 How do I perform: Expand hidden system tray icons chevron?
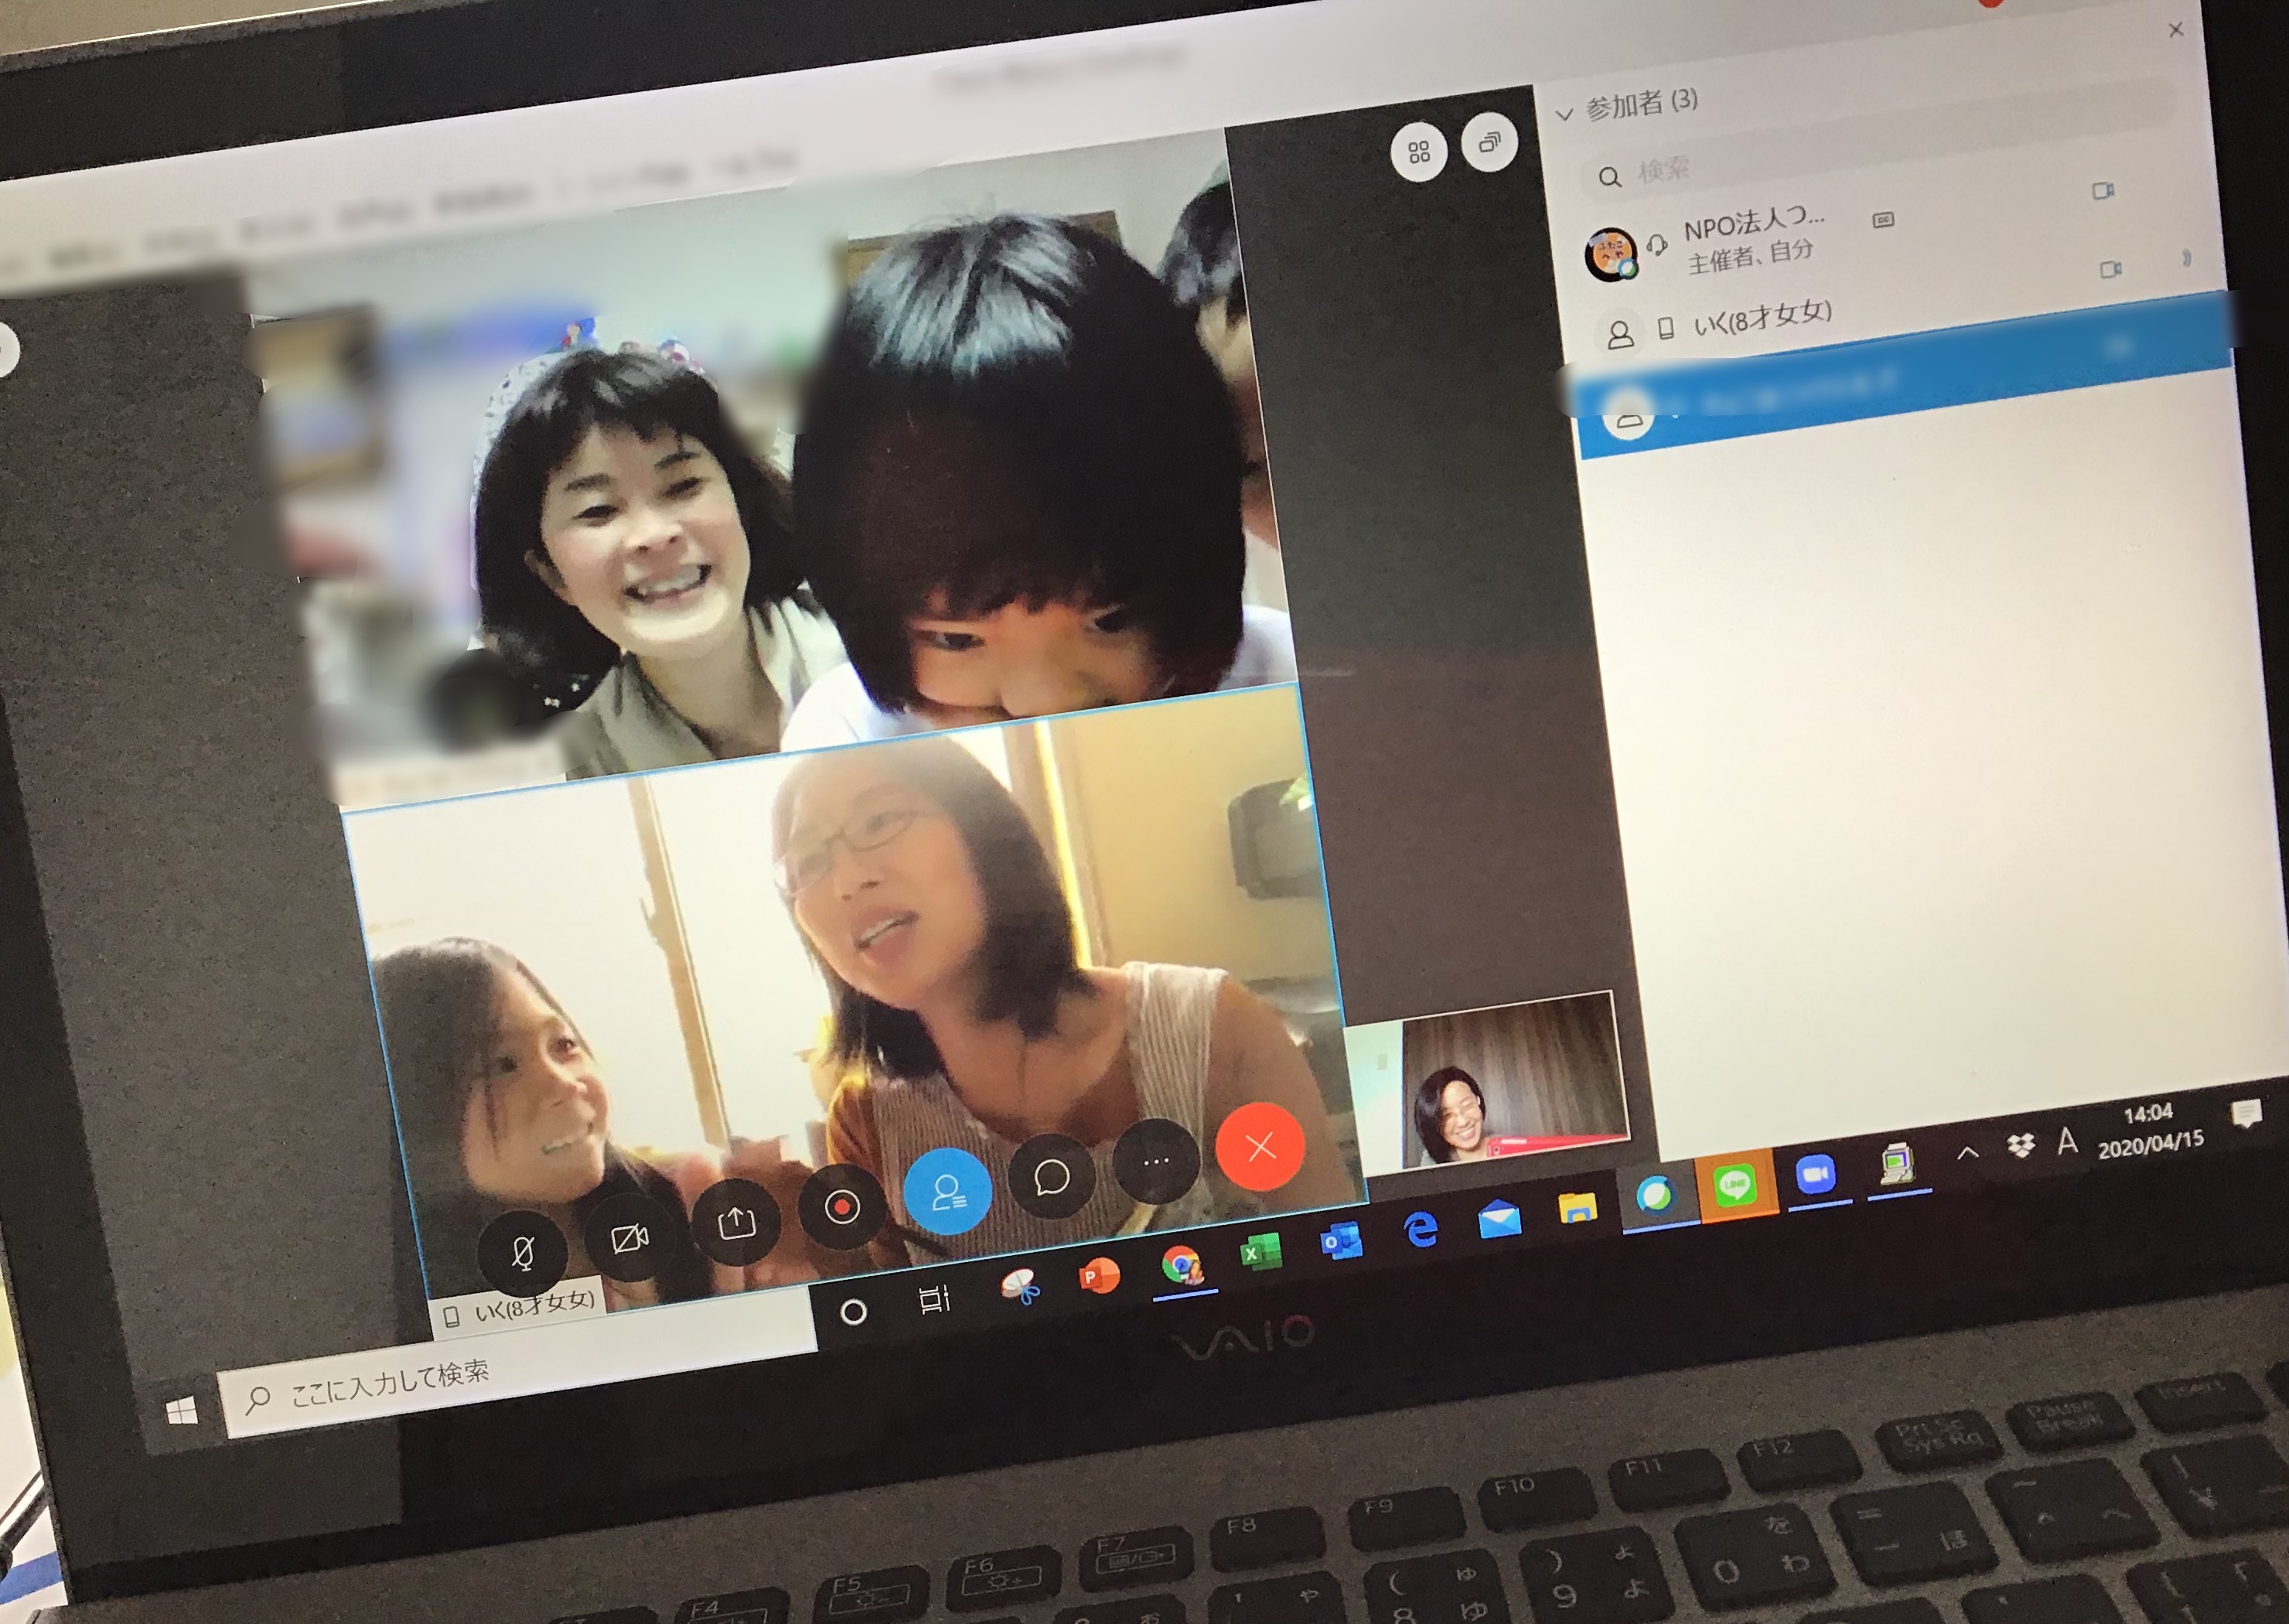click(x=1967, y=1152)
